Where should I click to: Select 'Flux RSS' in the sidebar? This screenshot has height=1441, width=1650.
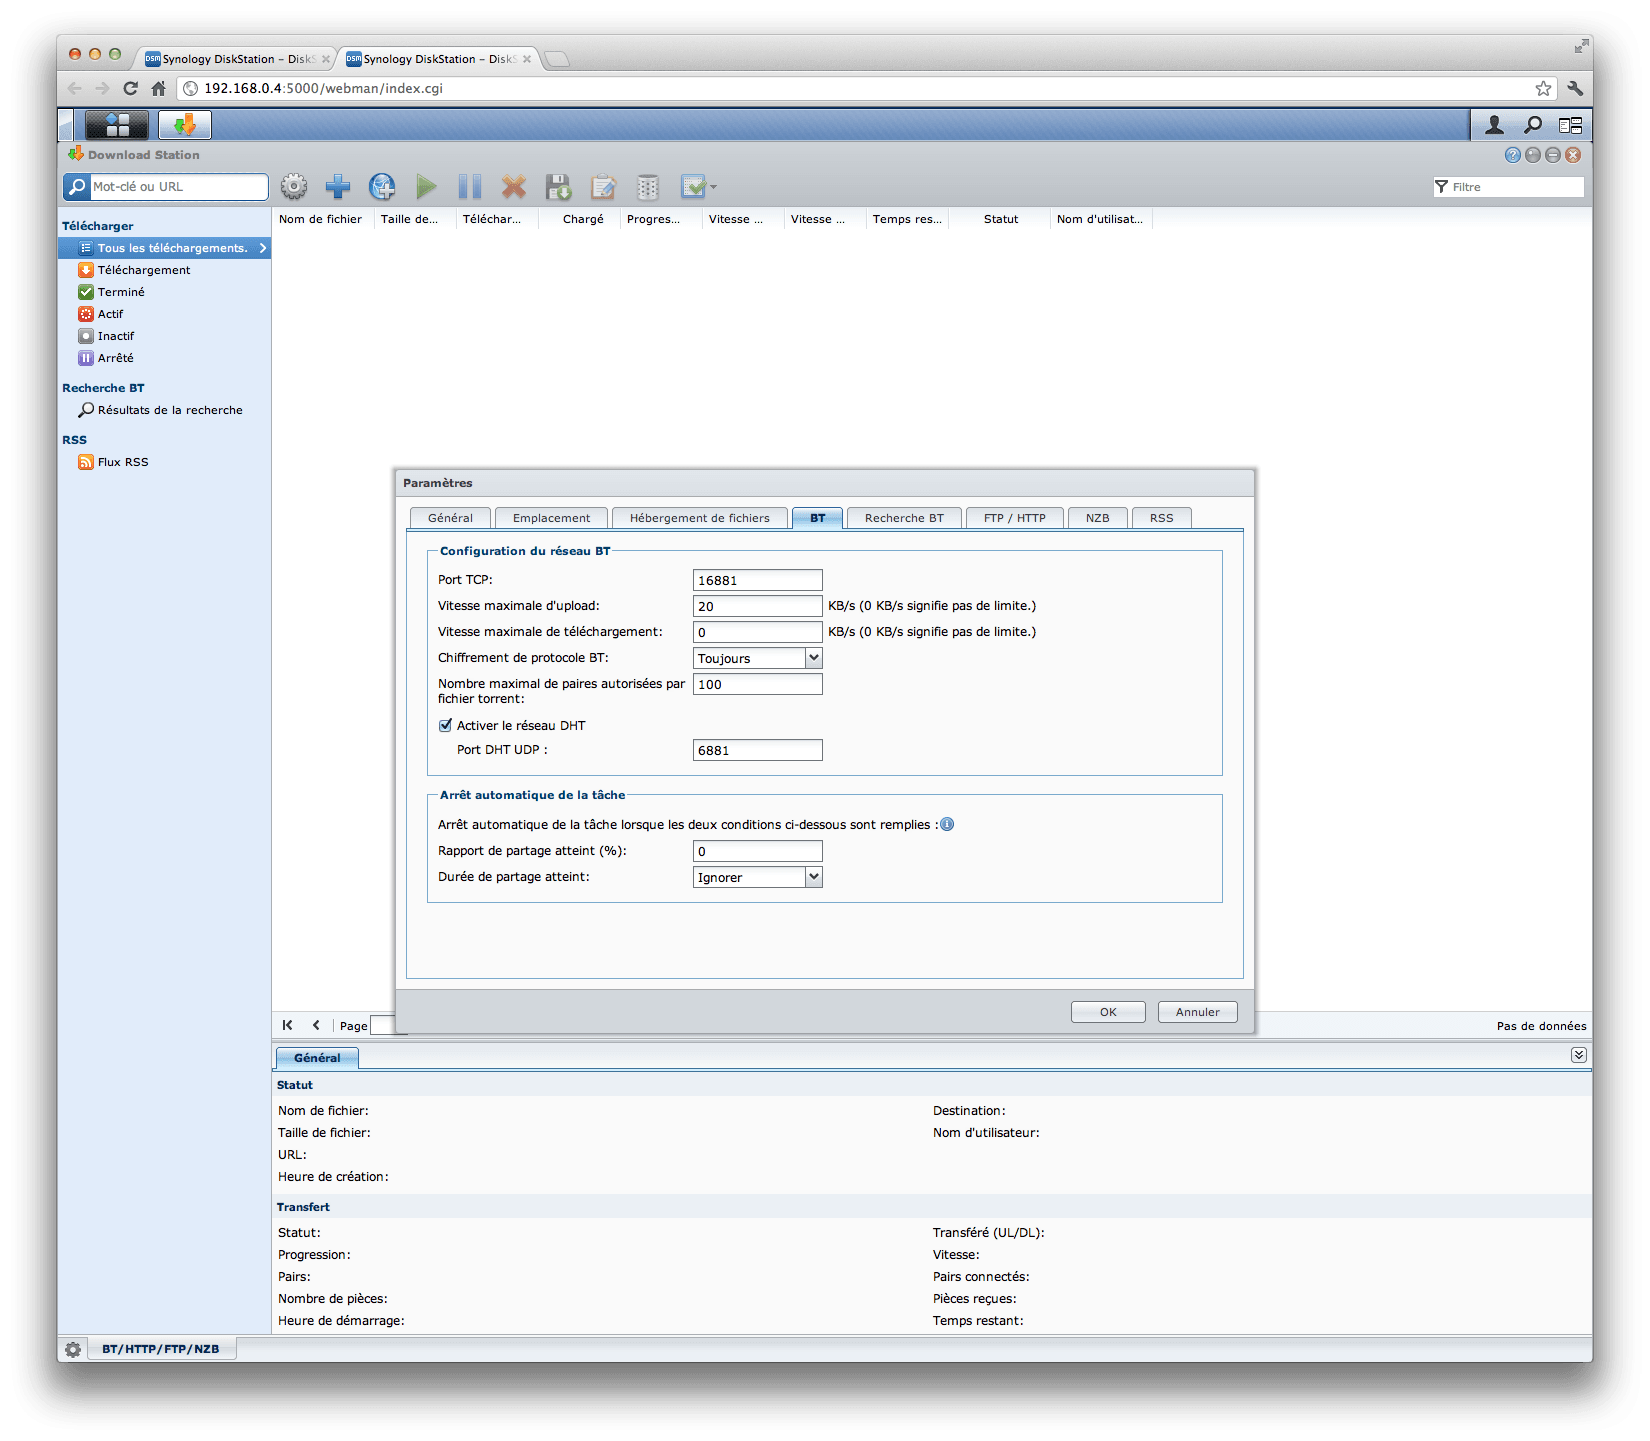tap(123, 462)
